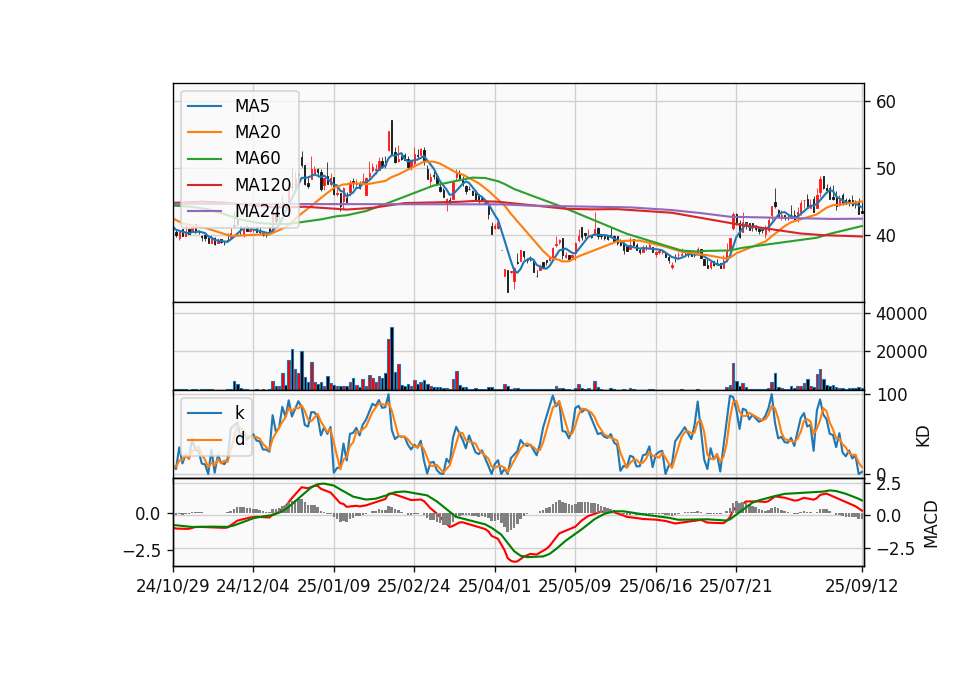The width and height of the screenshot is (960, 690).
Task: Click the lowest candlestick in April 2025
Action: click(x=508, y=280)
